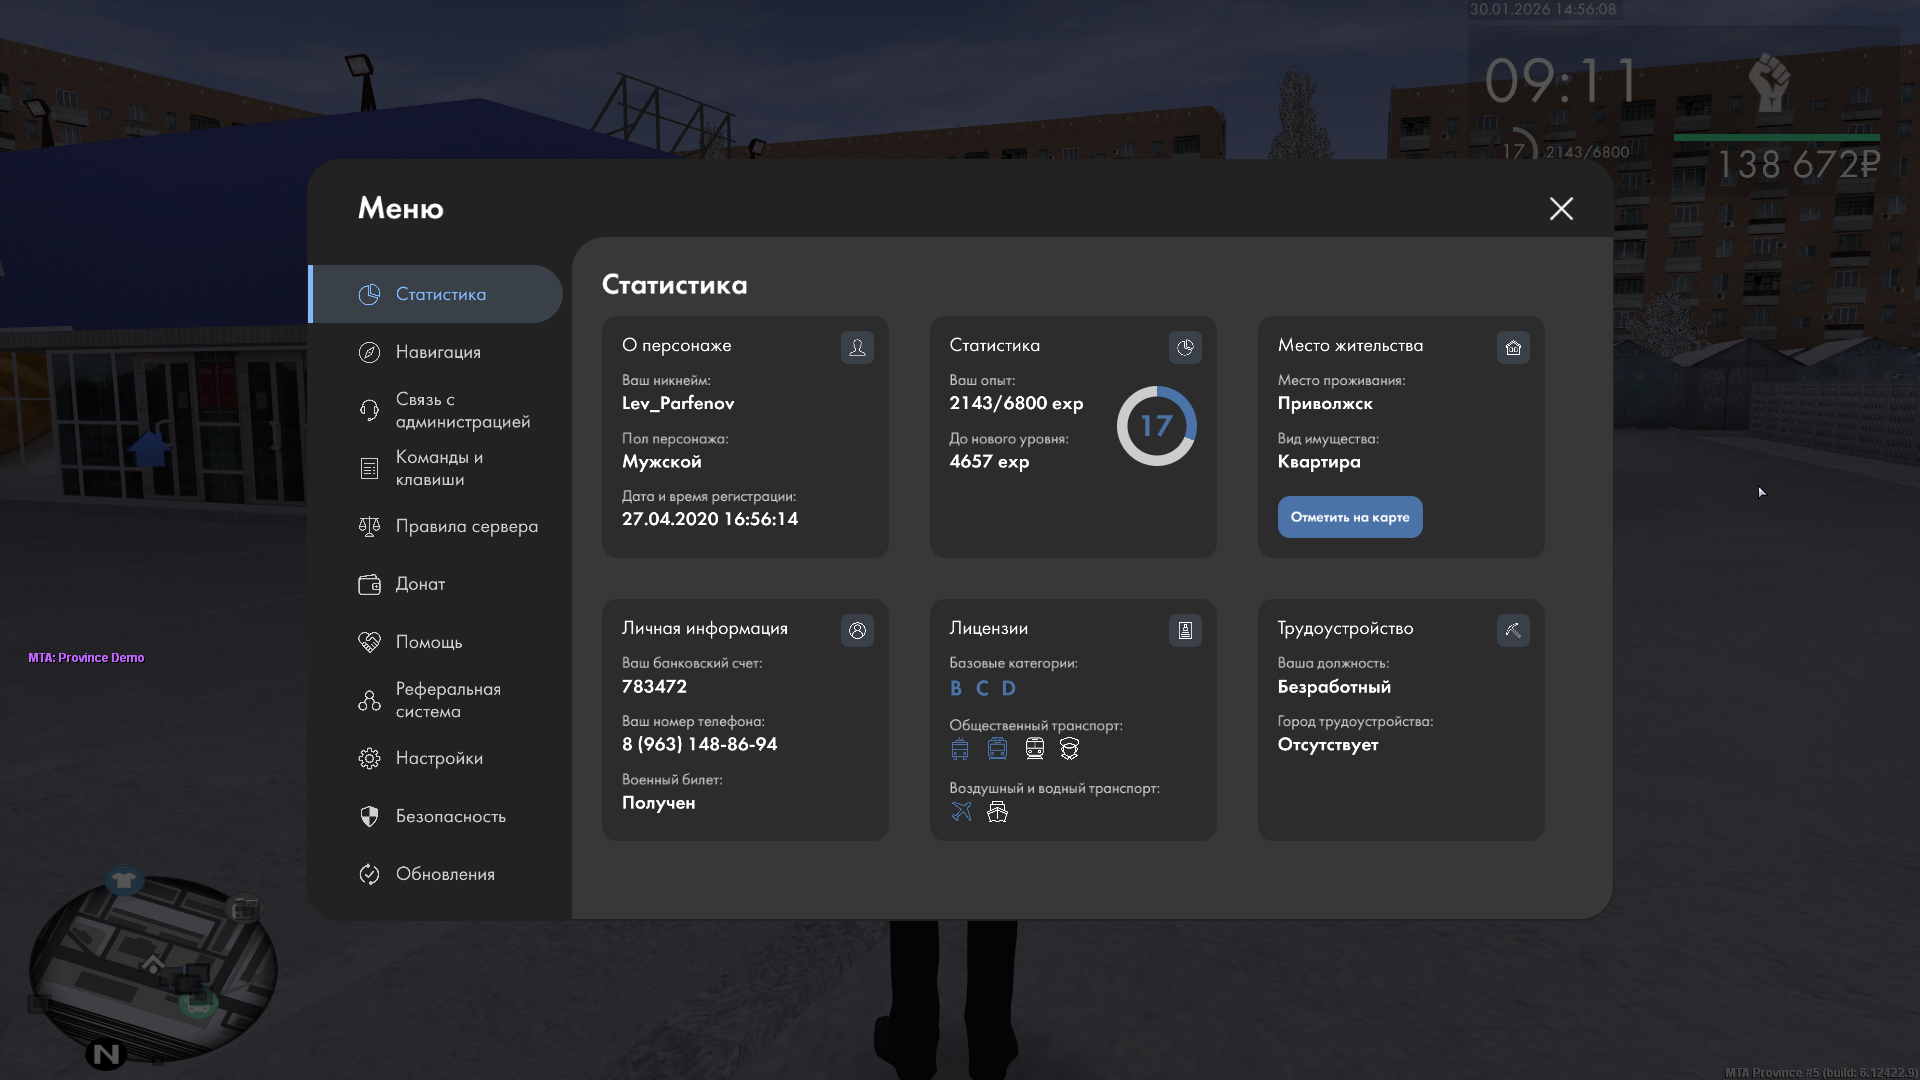Click the first bus license icon
Screen dimensions: 1920x1080
[960, 749]
